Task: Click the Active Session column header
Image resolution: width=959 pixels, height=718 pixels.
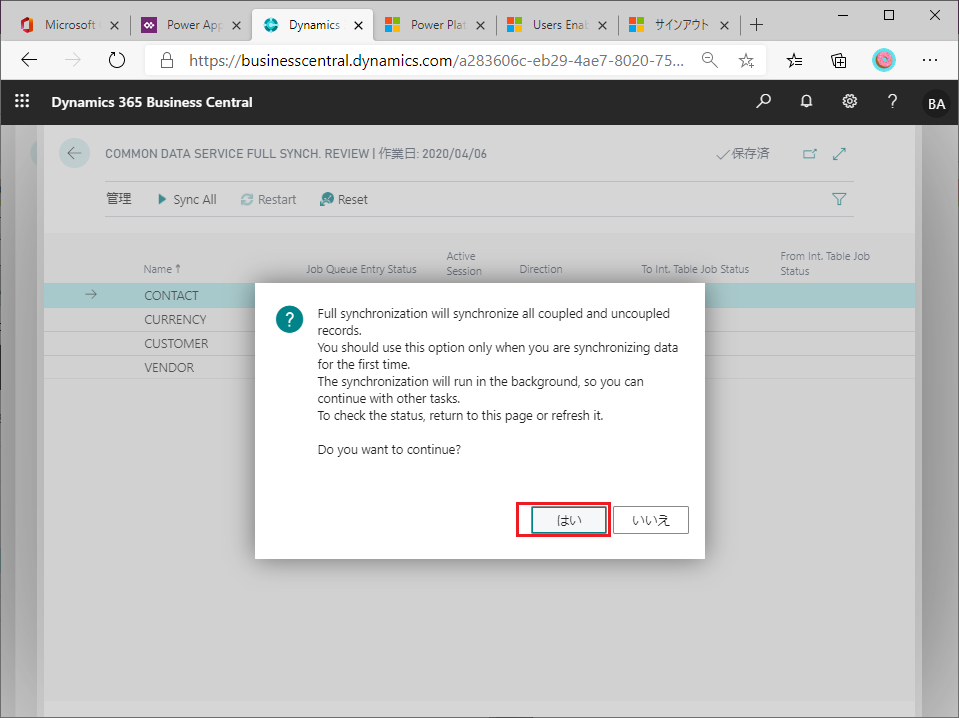Action: (x=464, y=264)
